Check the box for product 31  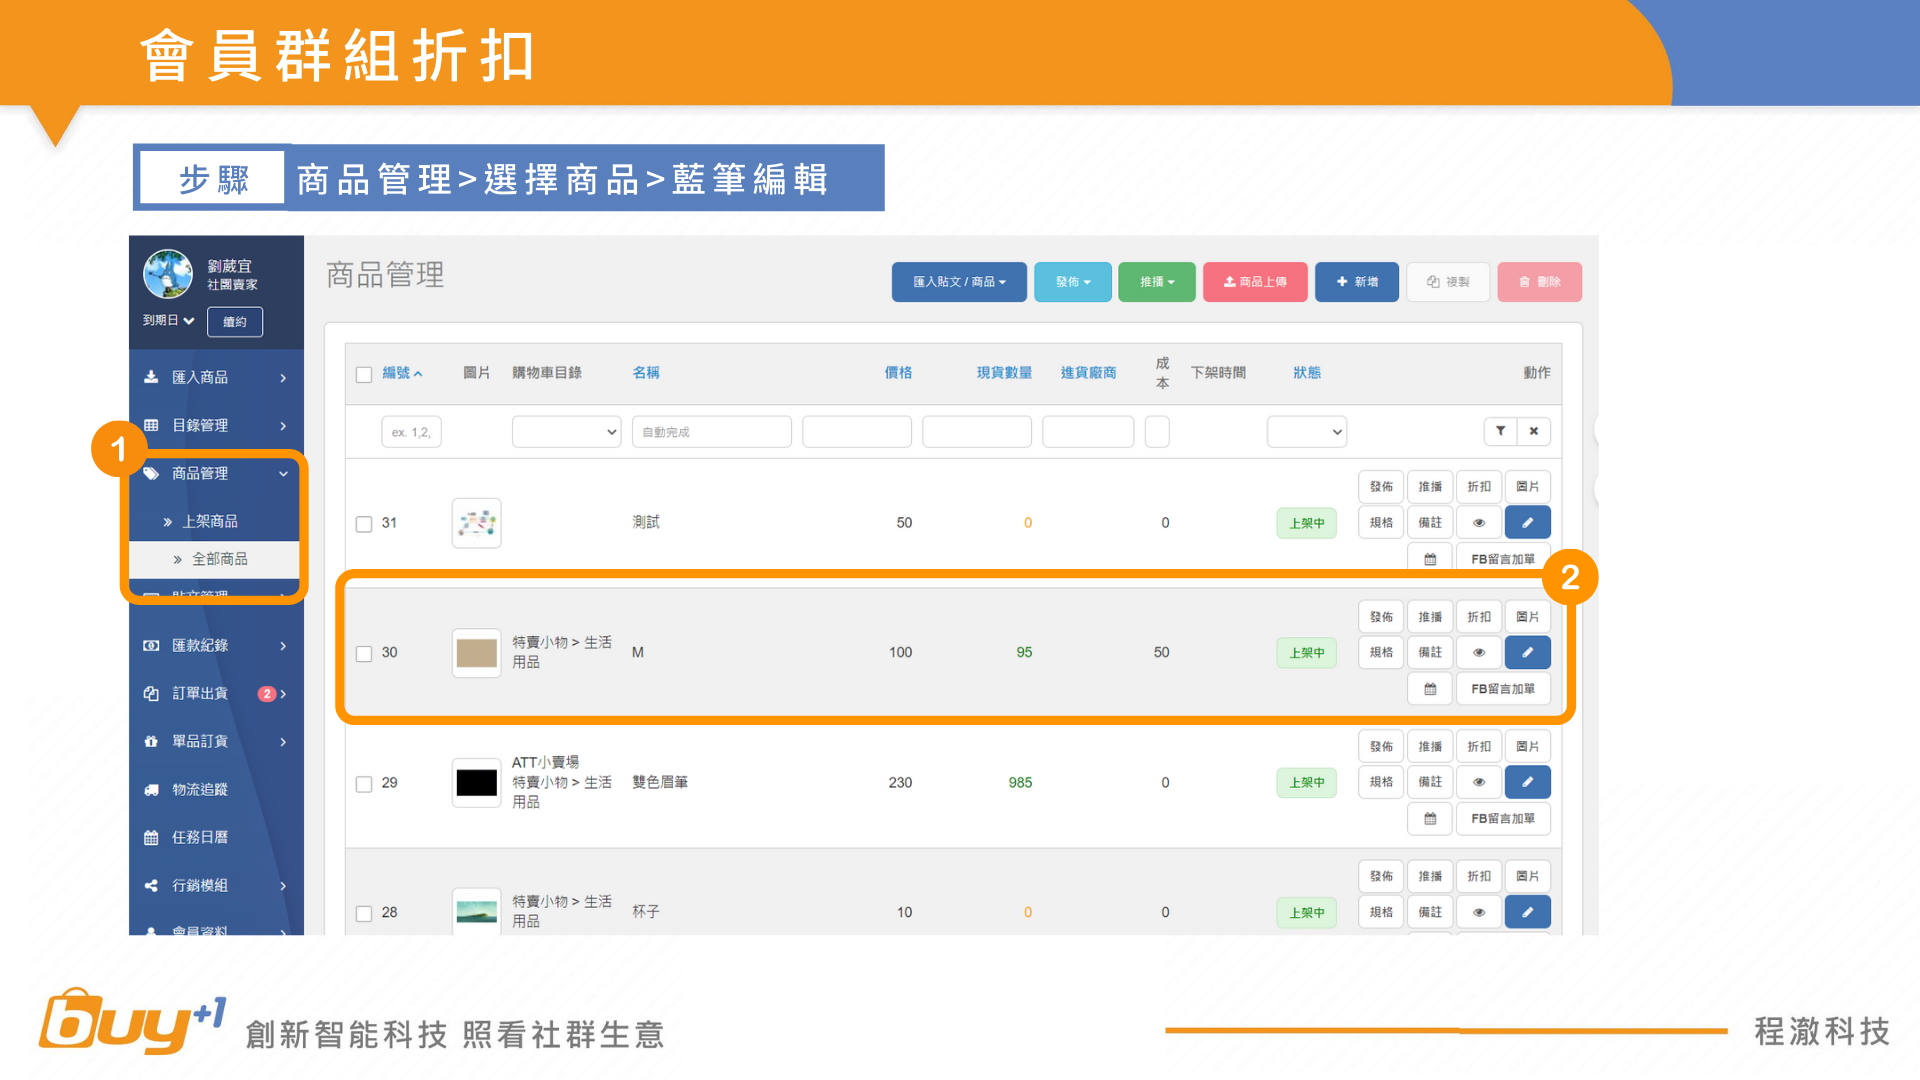[364, 524]
